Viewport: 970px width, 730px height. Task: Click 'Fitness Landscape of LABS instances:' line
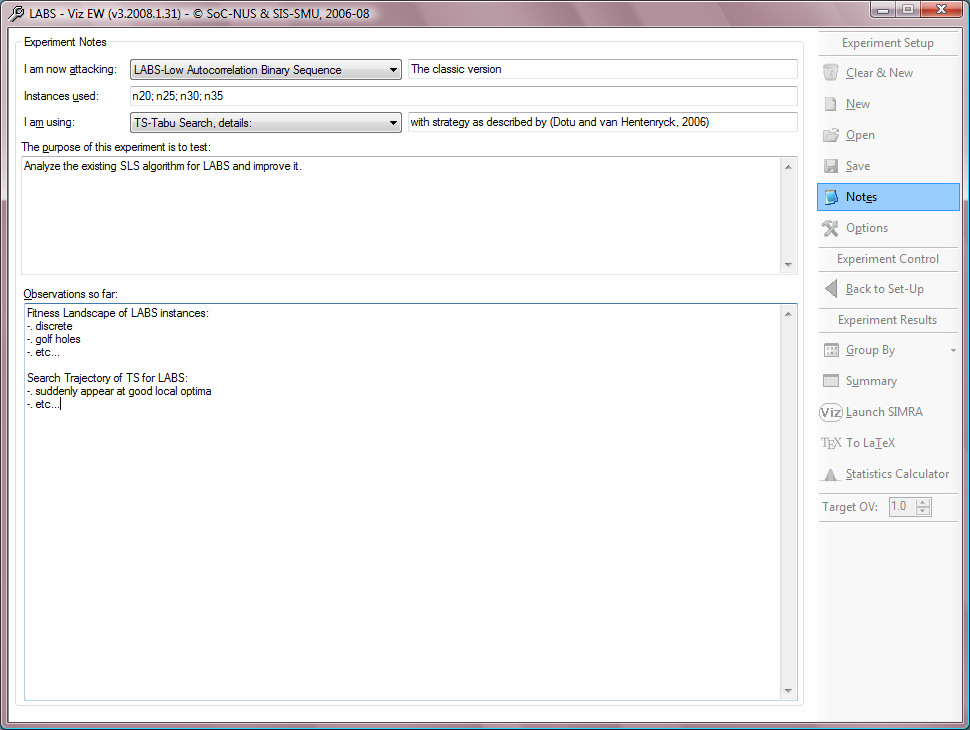(x=118, y=313)
